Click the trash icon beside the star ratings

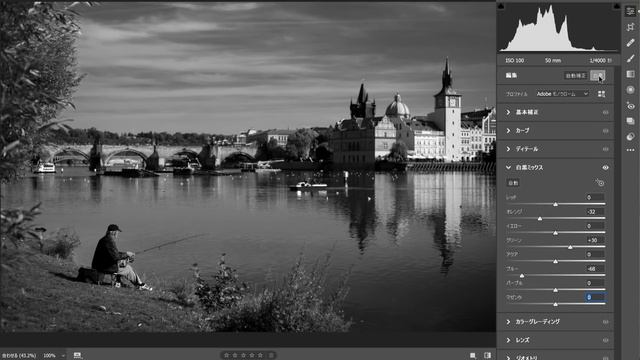click(x=271, y=356)
